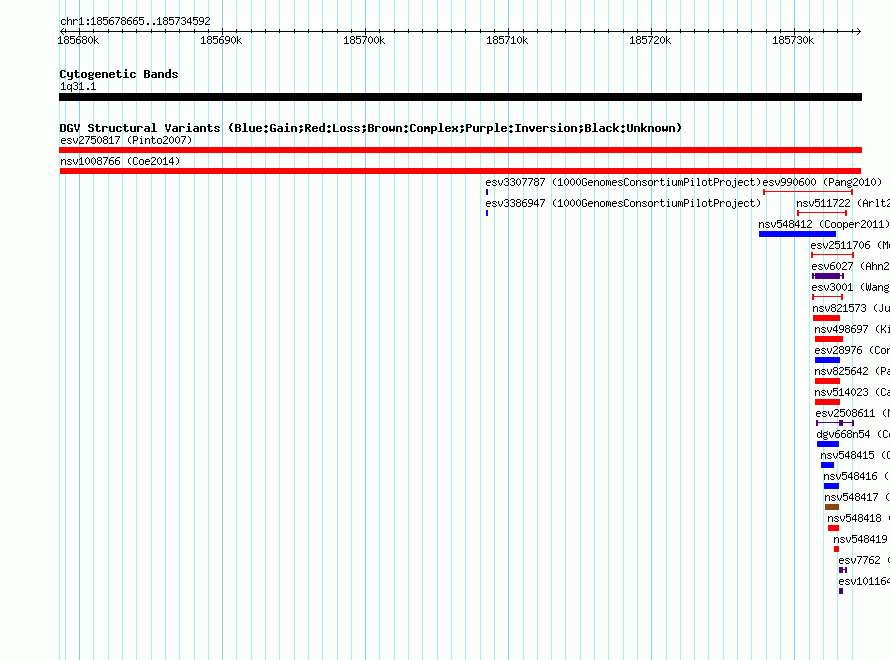Click the nsv548418 variant label

pos(858,518)
